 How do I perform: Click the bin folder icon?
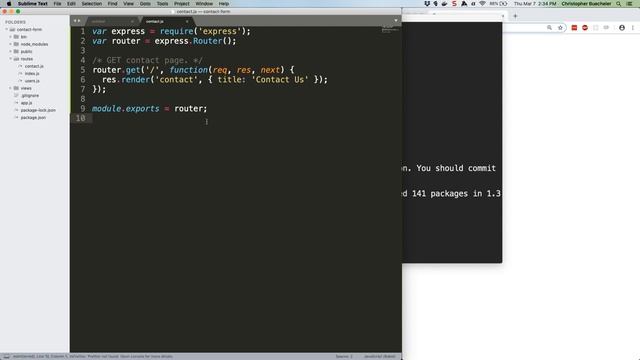[x=16, y=37]
